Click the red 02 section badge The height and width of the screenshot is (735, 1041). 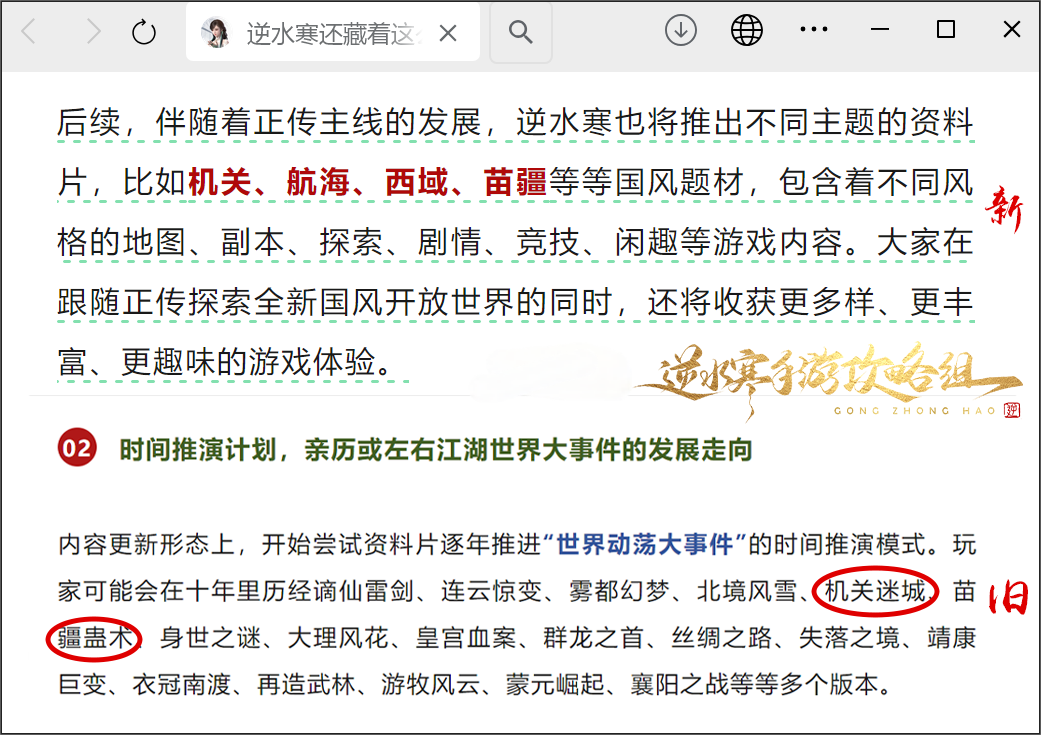tap(77, 448)
